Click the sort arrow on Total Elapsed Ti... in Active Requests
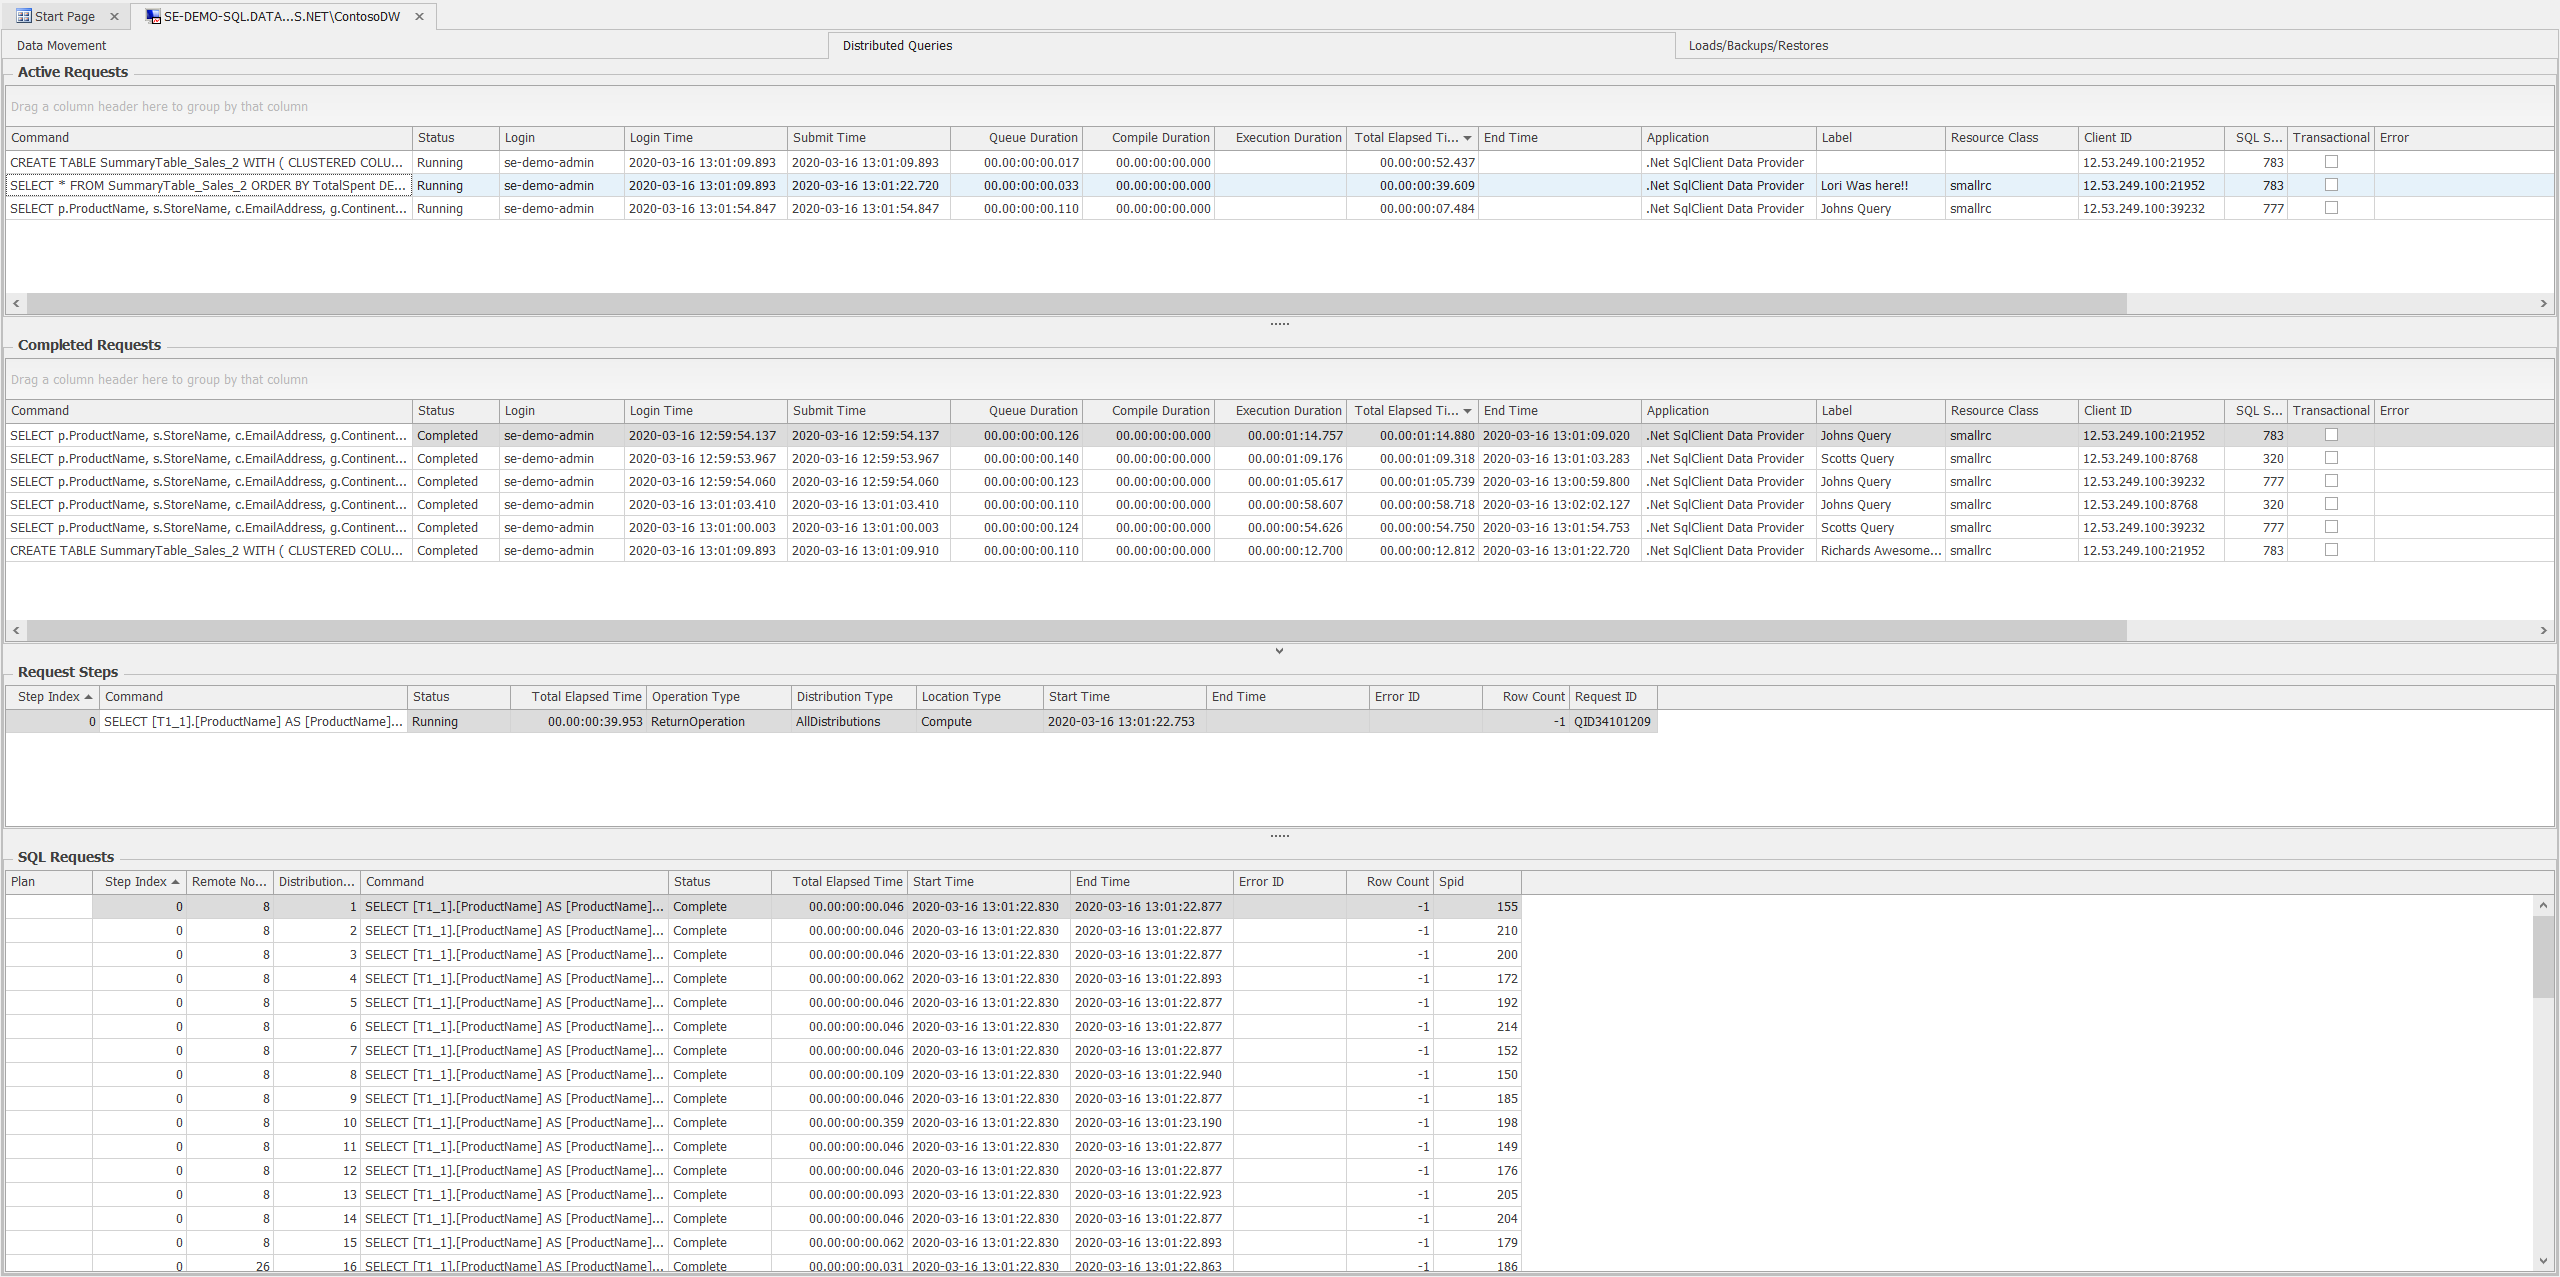 pos(1466,138)
